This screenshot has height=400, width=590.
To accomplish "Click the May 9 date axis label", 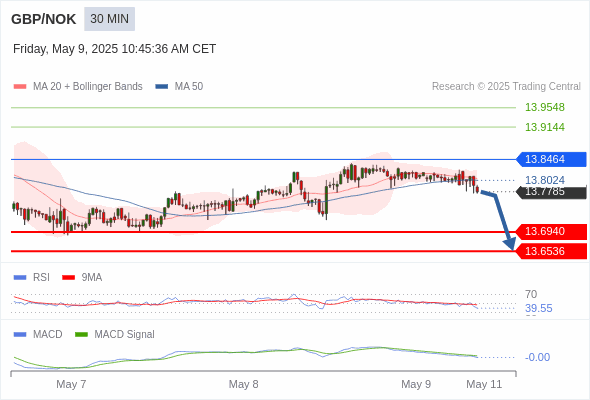I will tap(416, 384).
